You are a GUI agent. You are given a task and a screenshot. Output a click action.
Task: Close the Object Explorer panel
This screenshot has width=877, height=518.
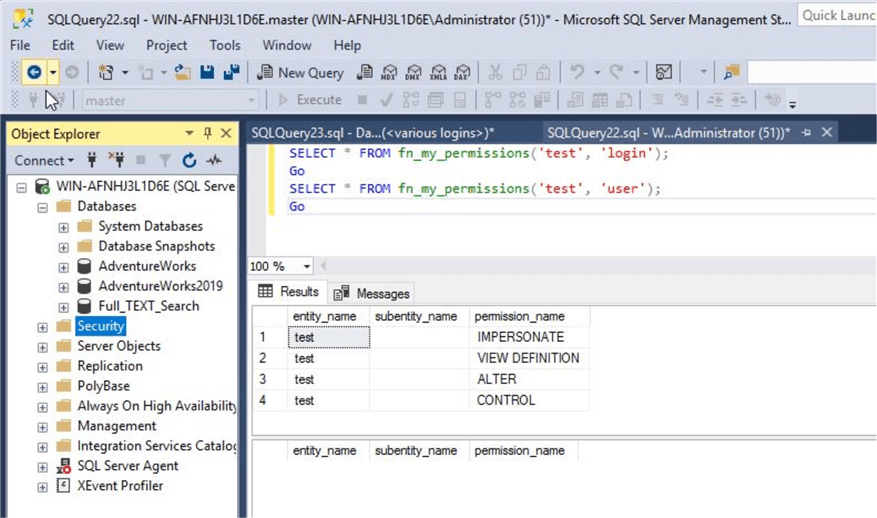[x=226, y=133]
